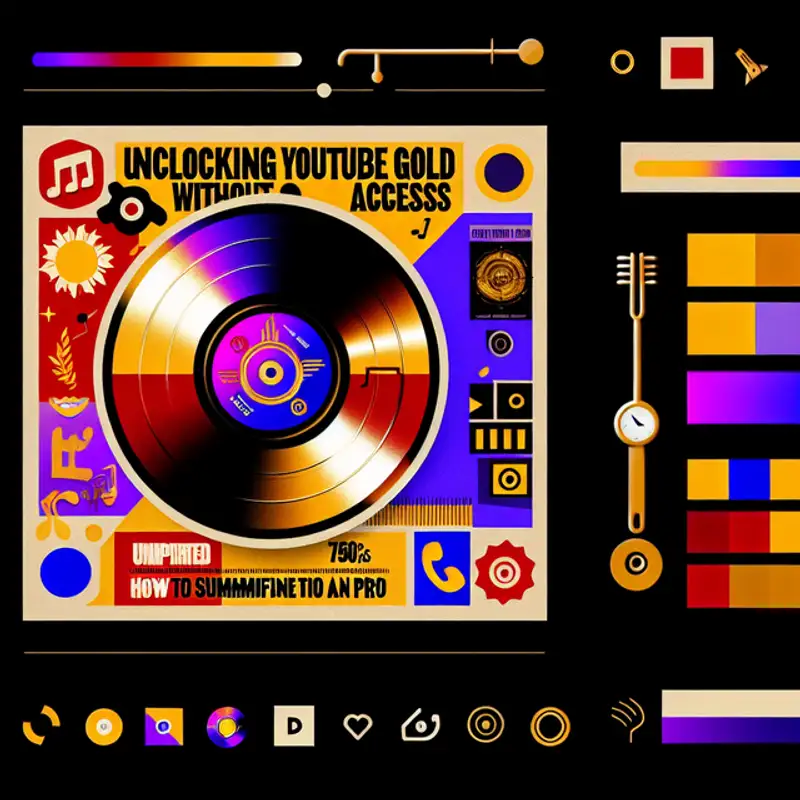Click the white sunflower icon on red panel
Screen dimensions: 800x800
point(77,260)
